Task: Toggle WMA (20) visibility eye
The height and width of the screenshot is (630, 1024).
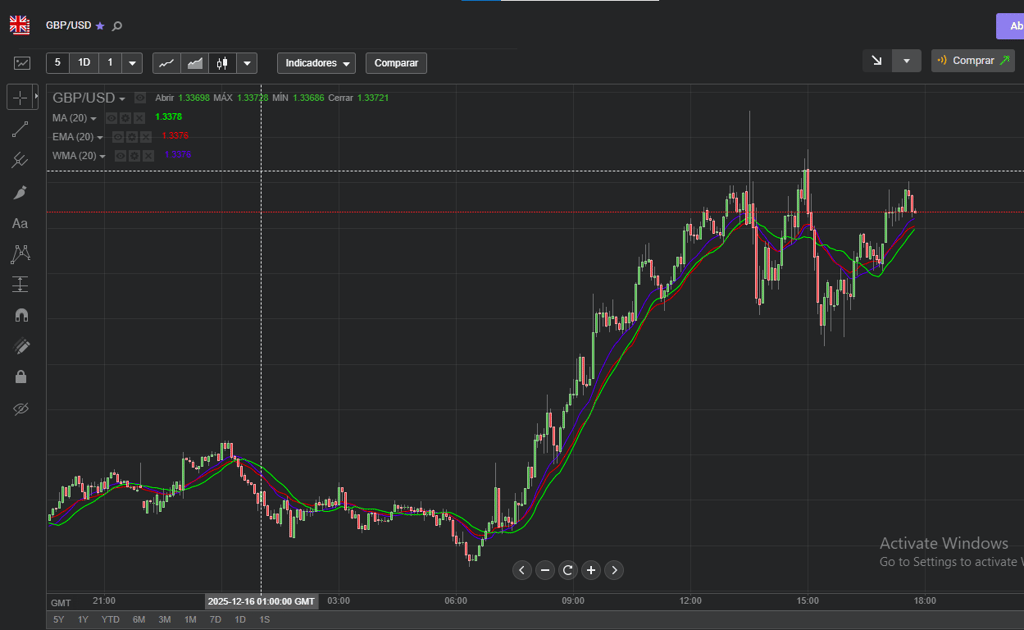Action: click(121, 156)
